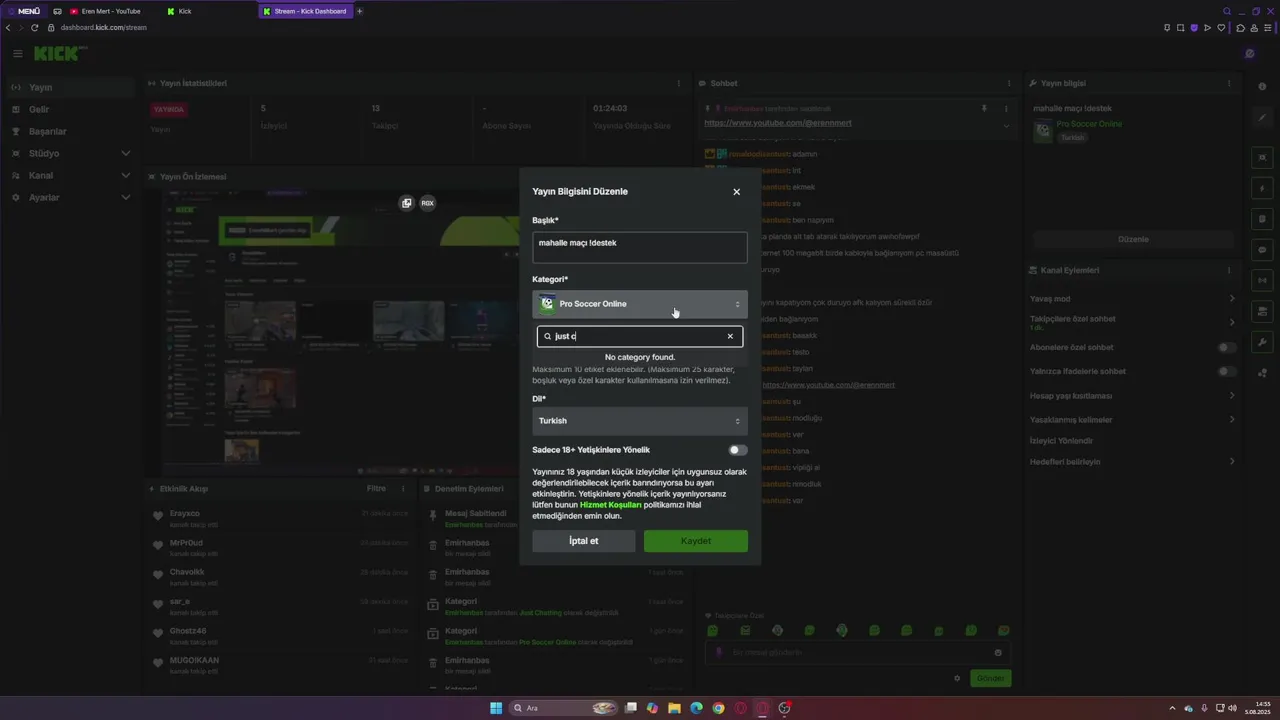Image resolution: width=1280 pixels, height=720 pixels.
Task: Click the İptal et button
Action: (583, 541)
